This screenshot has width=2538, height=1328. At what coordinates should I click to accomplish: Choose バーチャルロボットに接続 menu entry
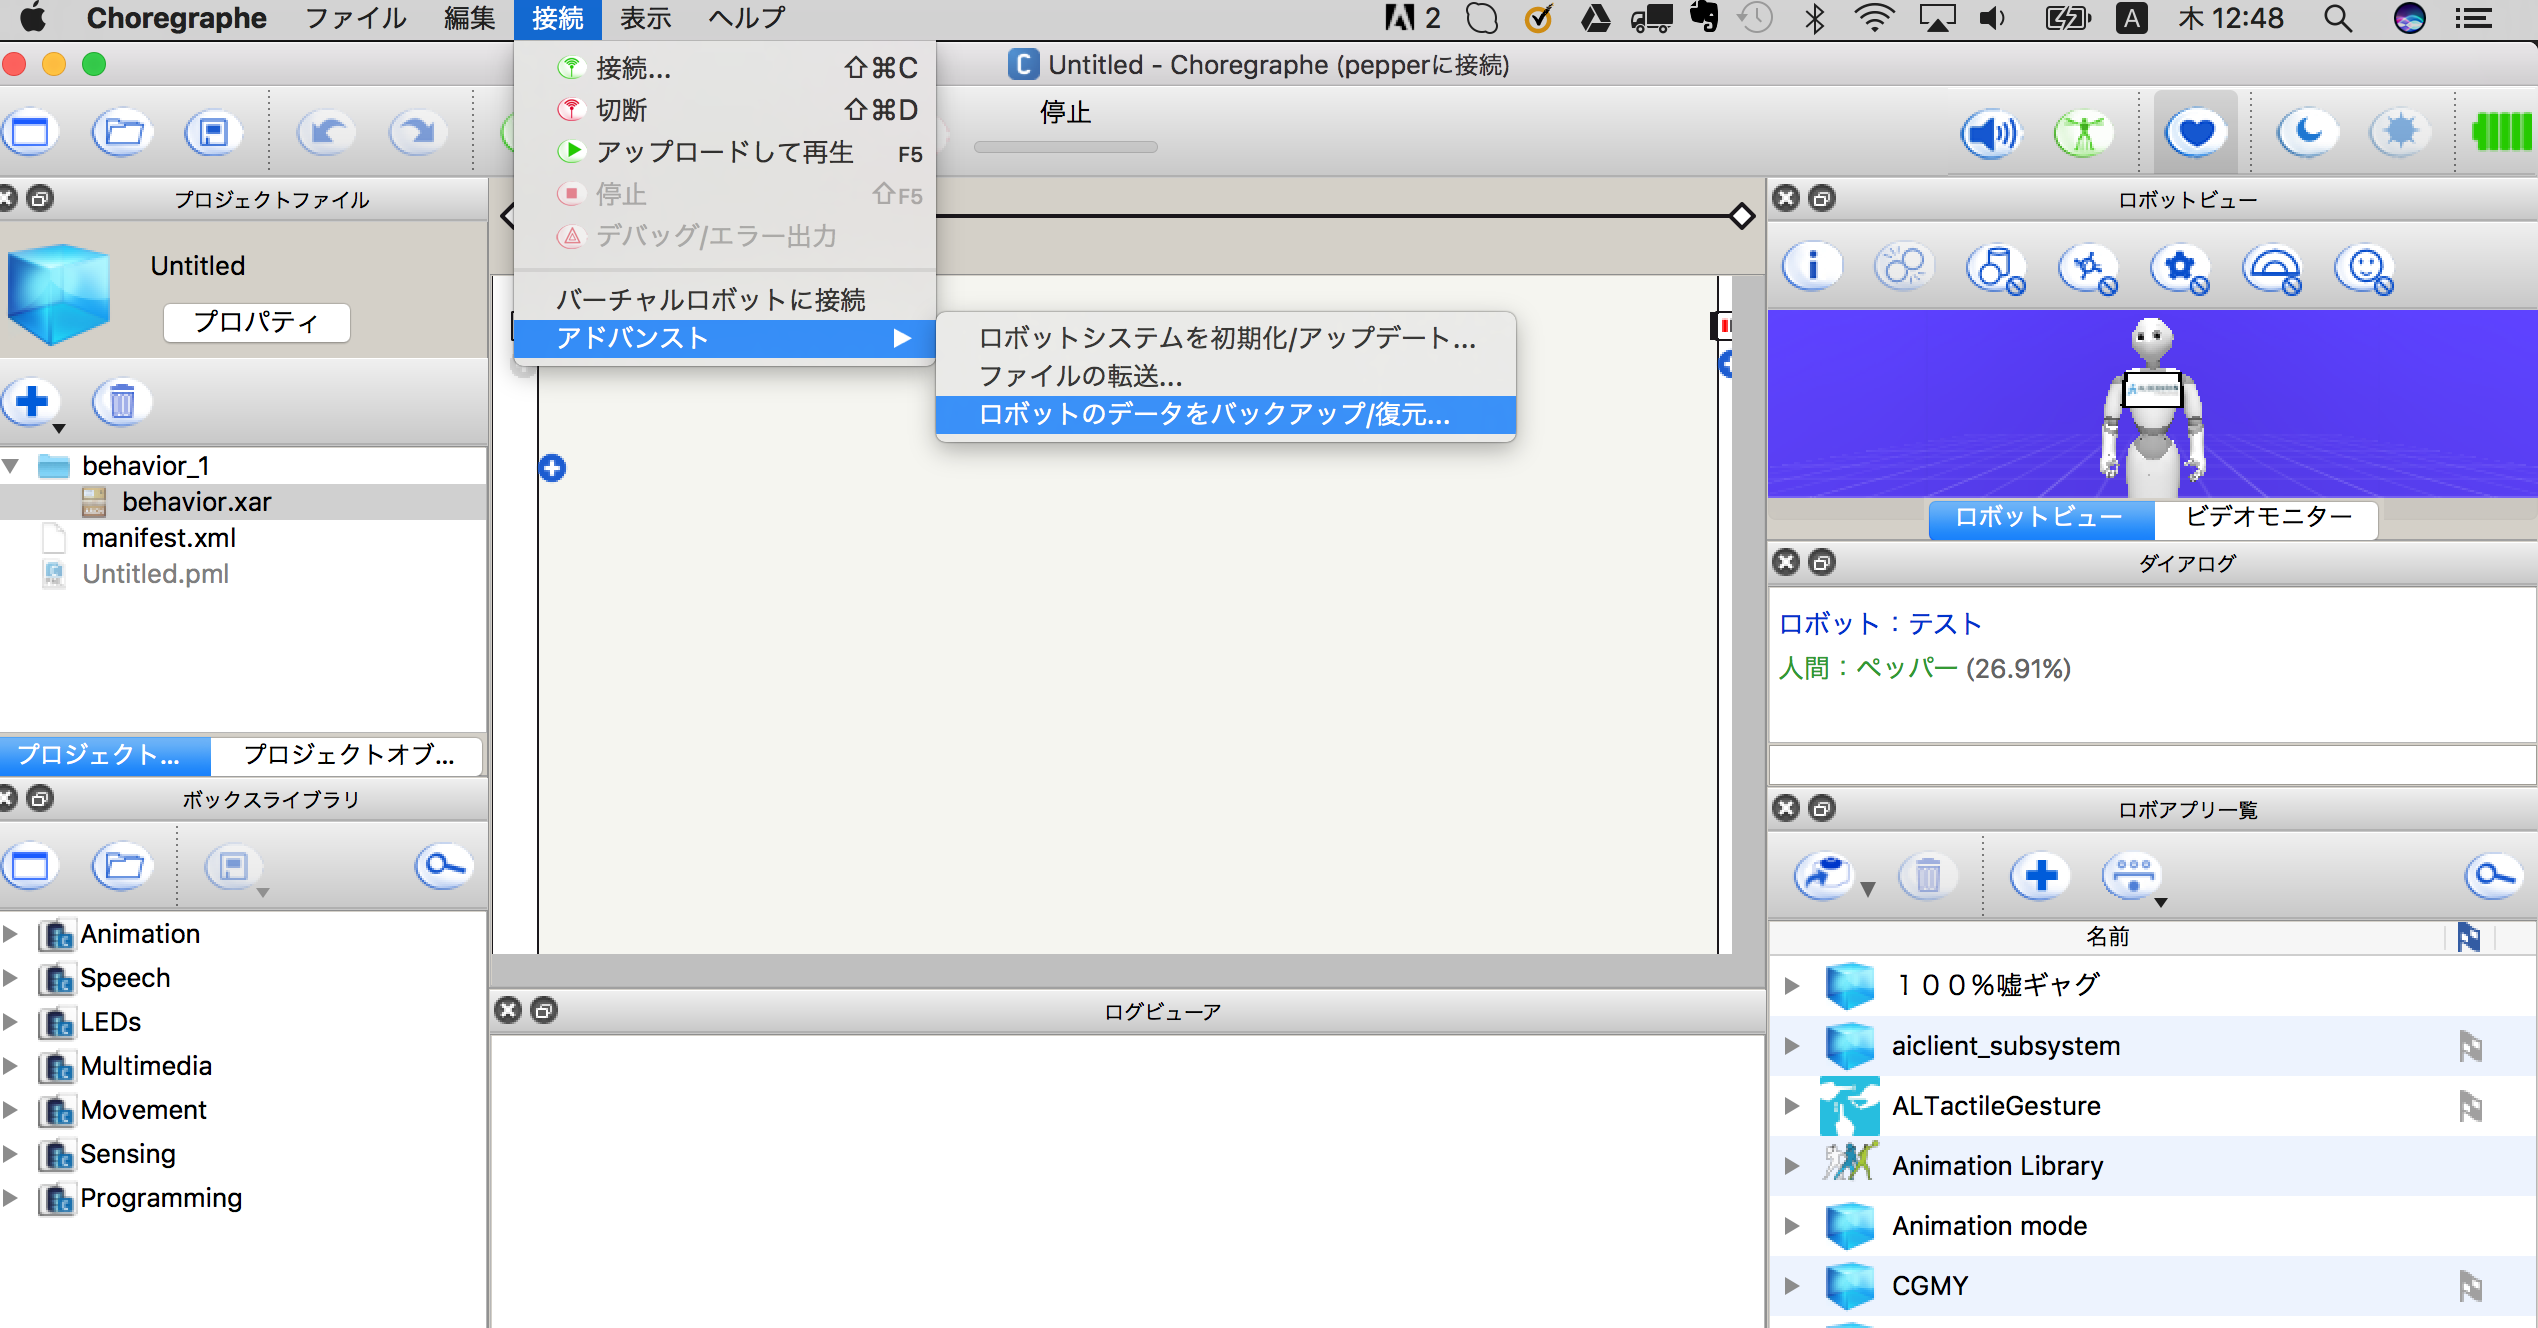pyautogui.click(x=724, y=299)
